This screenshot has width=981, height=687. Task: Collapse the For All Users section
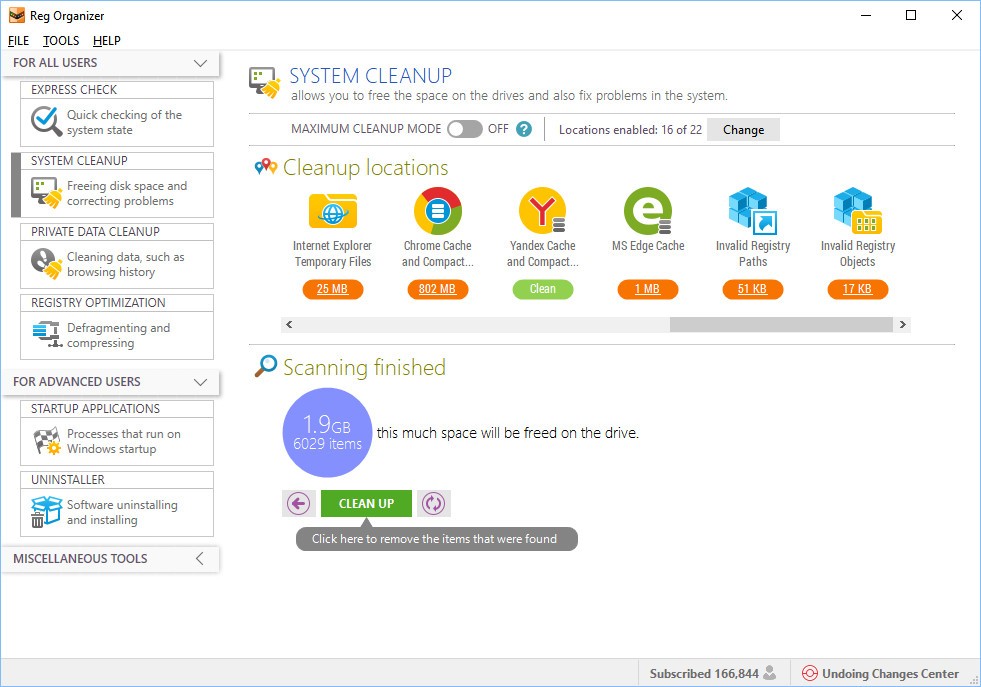tap(199, 63)
